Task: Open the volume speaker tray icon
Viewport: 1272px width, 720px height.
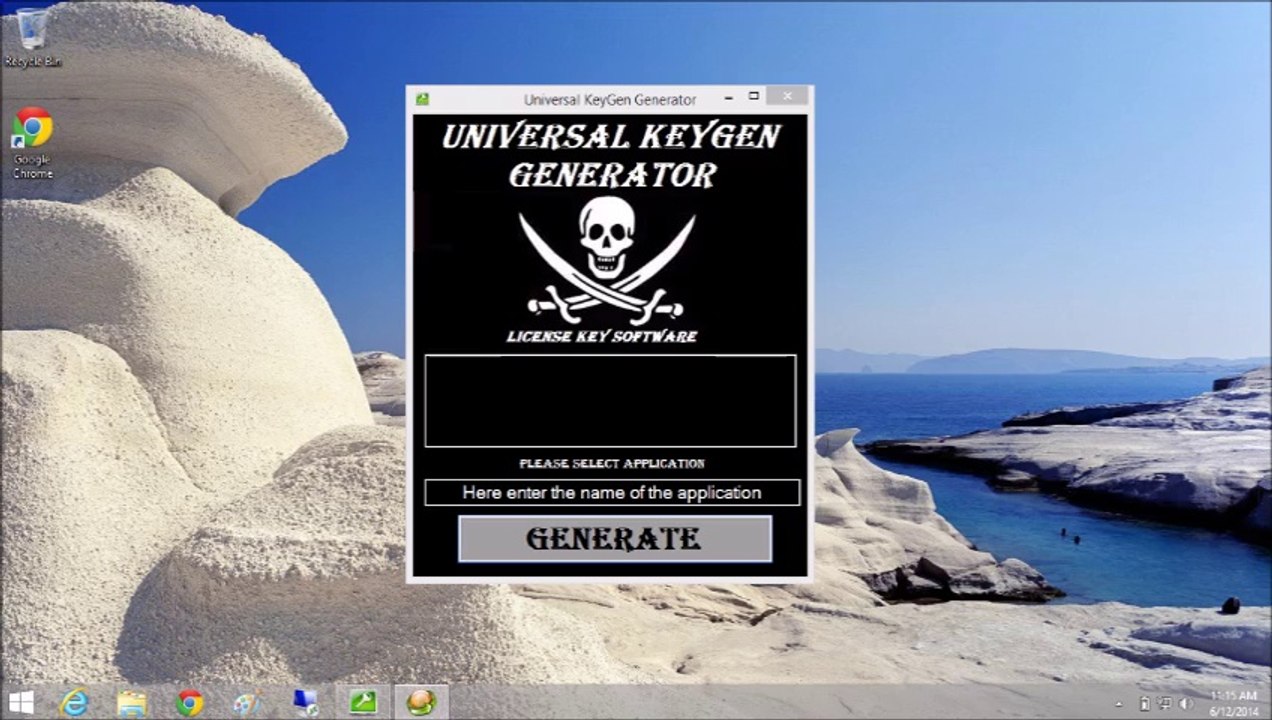Action: pyautogui.click(x=1186, y=704)
